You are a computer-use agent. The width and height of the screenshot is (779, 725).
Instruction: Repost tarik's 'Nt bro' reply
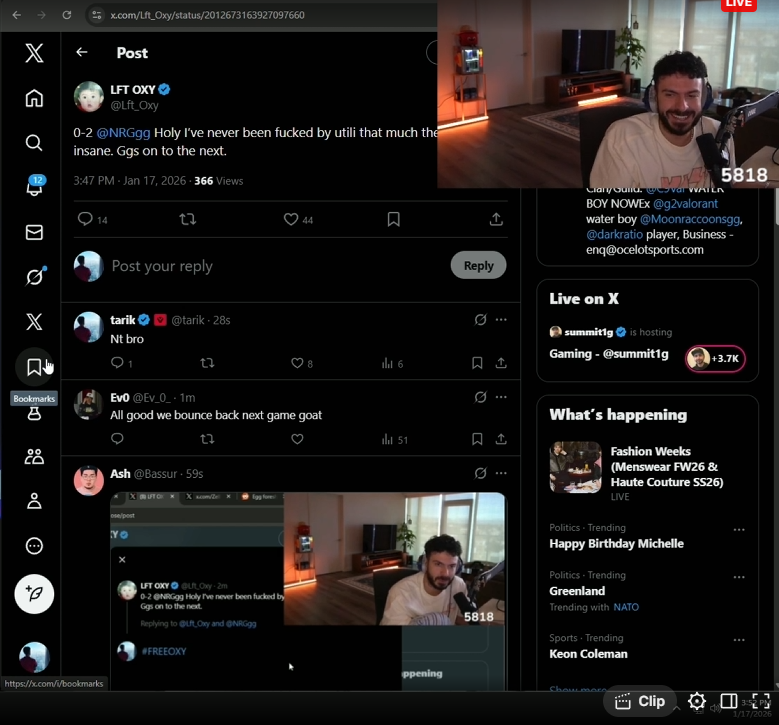click(207, 363)
